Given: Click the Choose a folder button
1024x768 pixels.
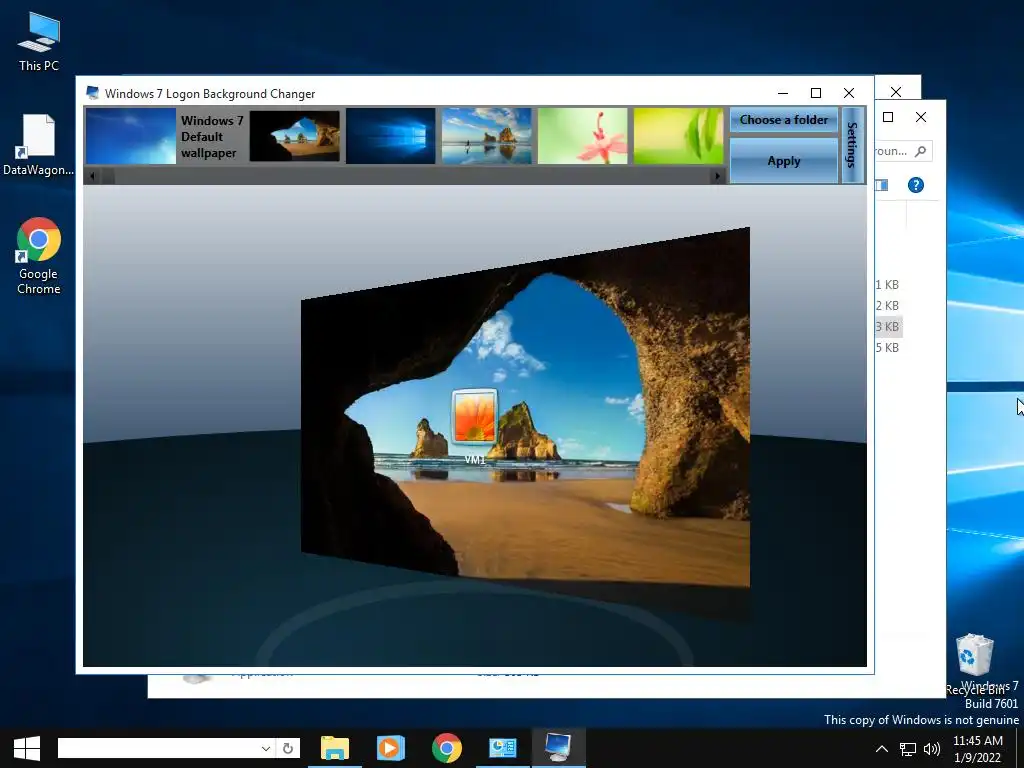Looking at the screenshot, I should pyautogui.click(x=784, y=120).
